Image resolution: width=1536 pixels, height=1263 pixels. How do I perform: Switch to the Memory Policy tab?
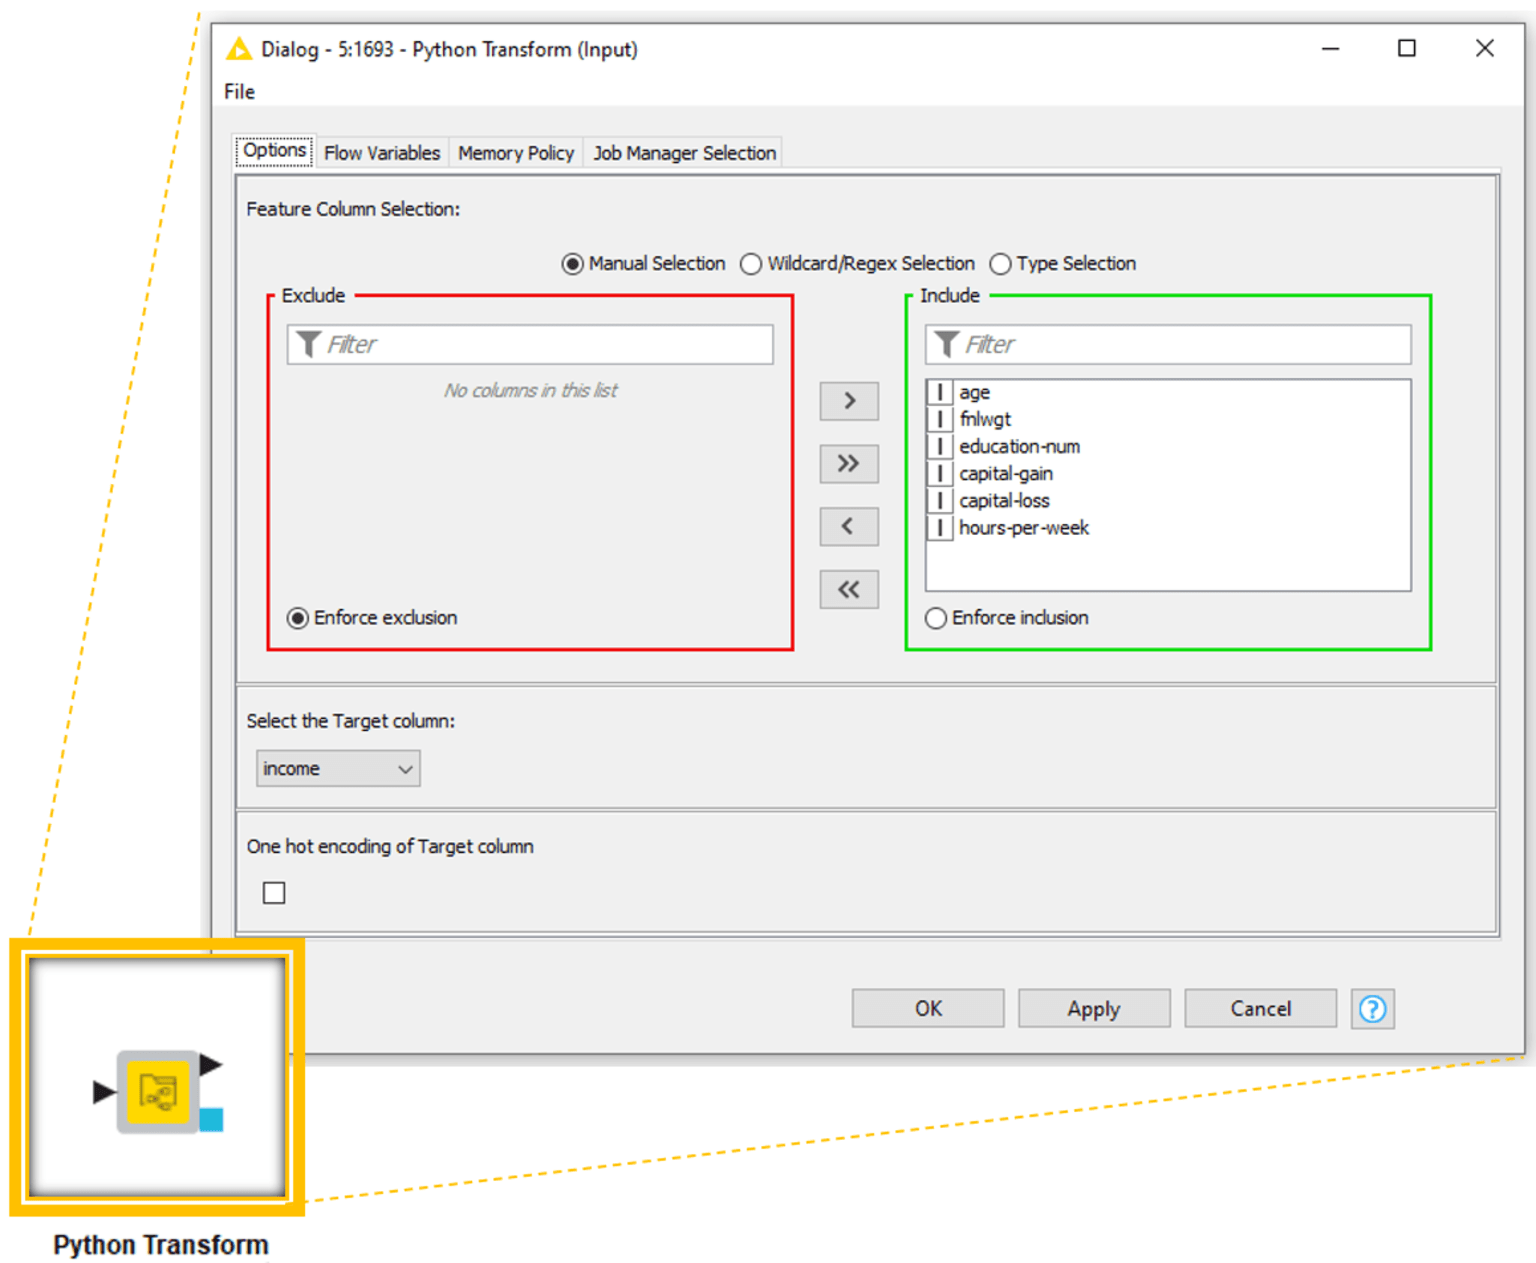(516, 153)
